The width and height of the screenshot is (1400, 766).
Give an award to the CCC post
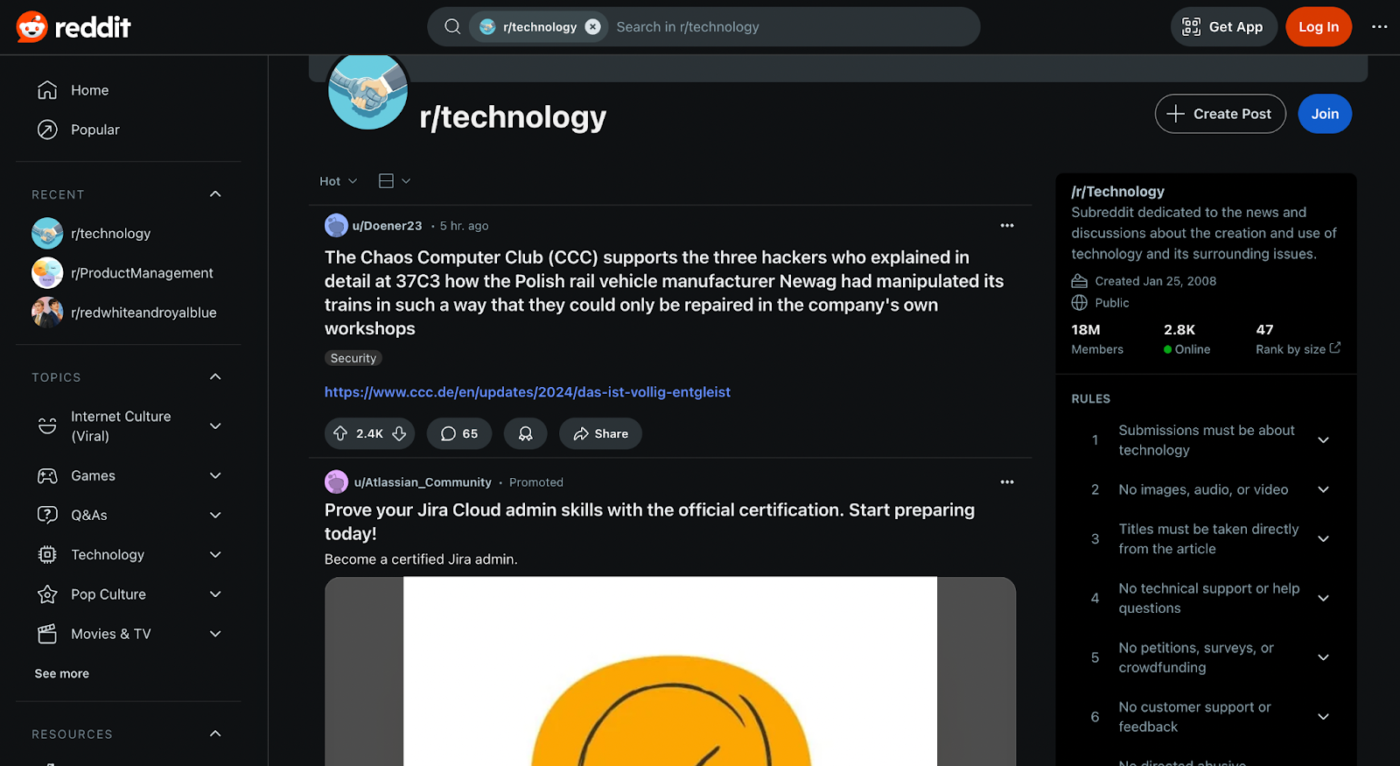click(525, 434)
